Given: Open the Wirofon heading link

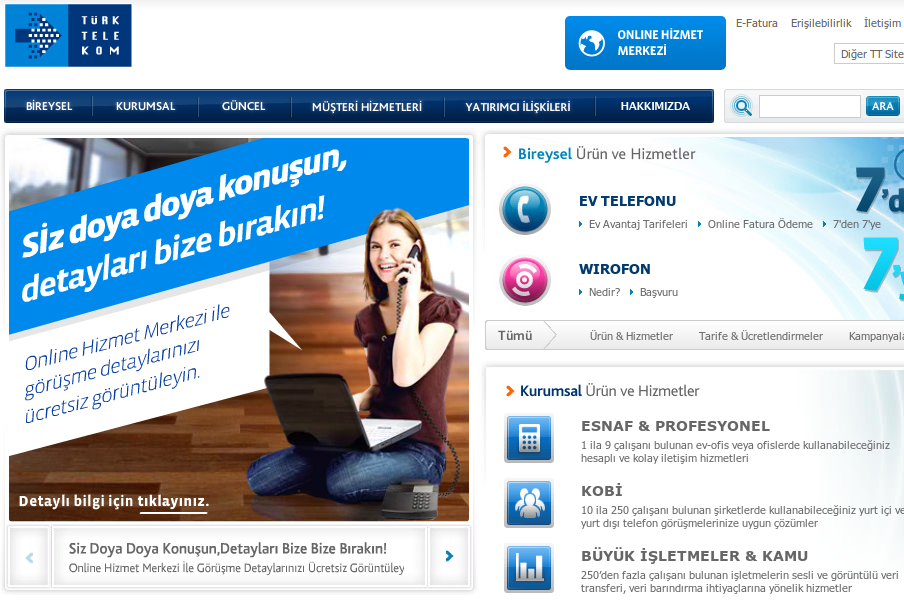Looking at the screenshot, I should [615, 269].
